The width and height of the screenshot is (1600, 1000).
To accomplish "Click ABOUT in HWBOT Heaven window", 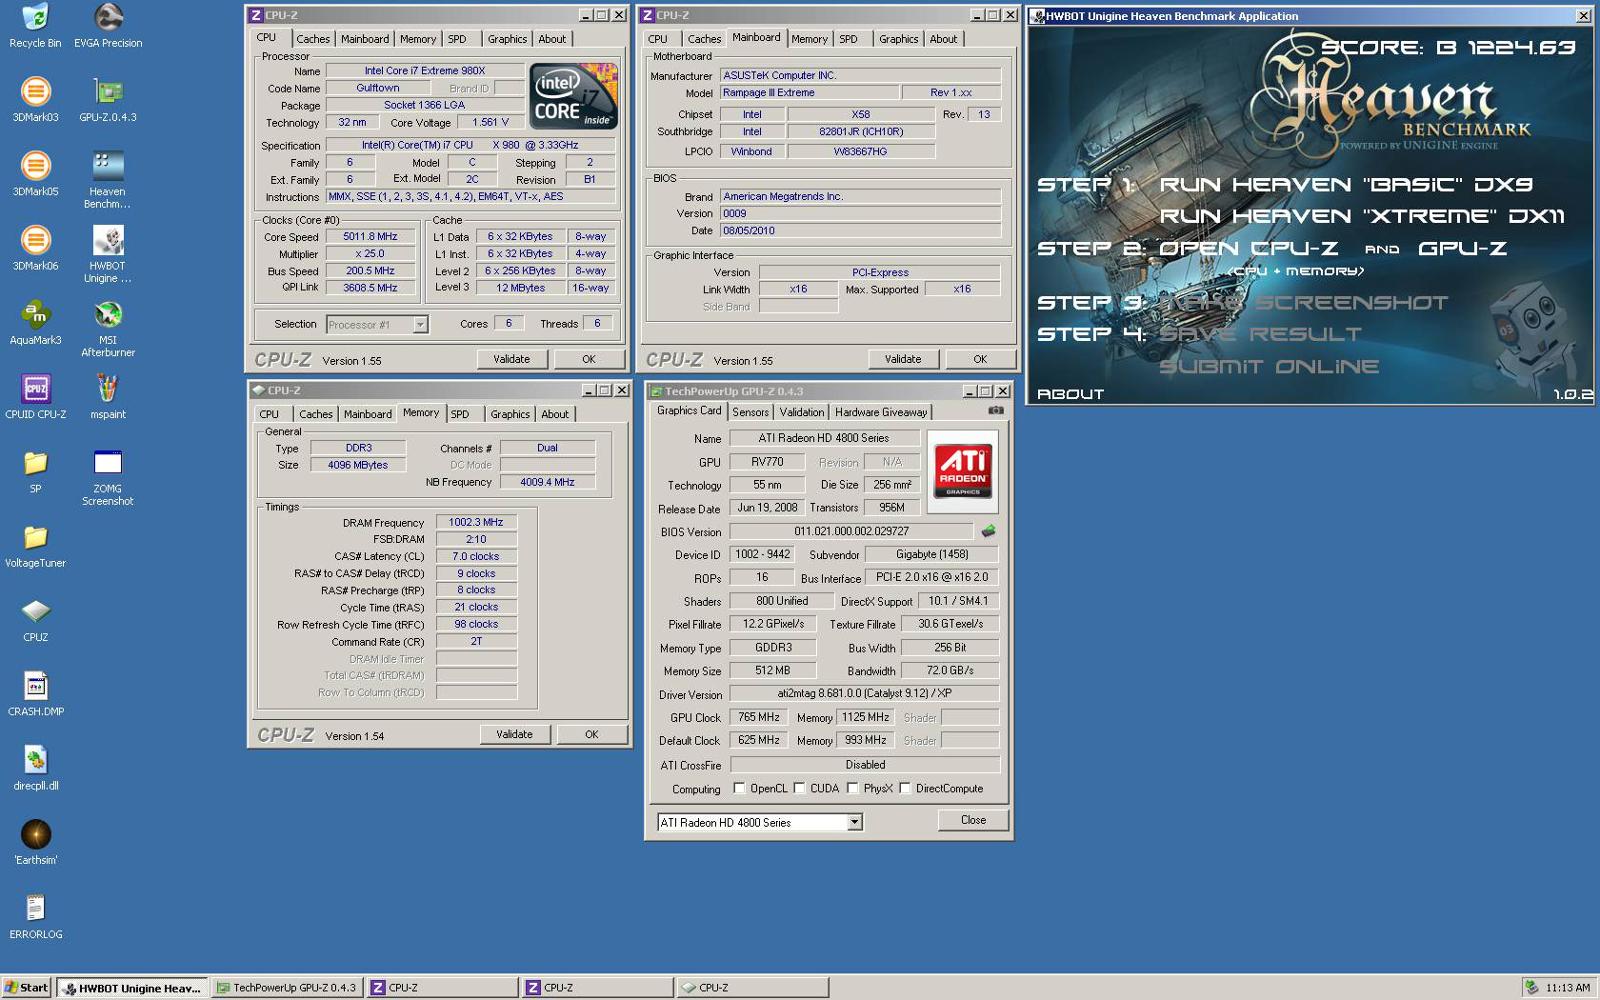I will 1070,394.
